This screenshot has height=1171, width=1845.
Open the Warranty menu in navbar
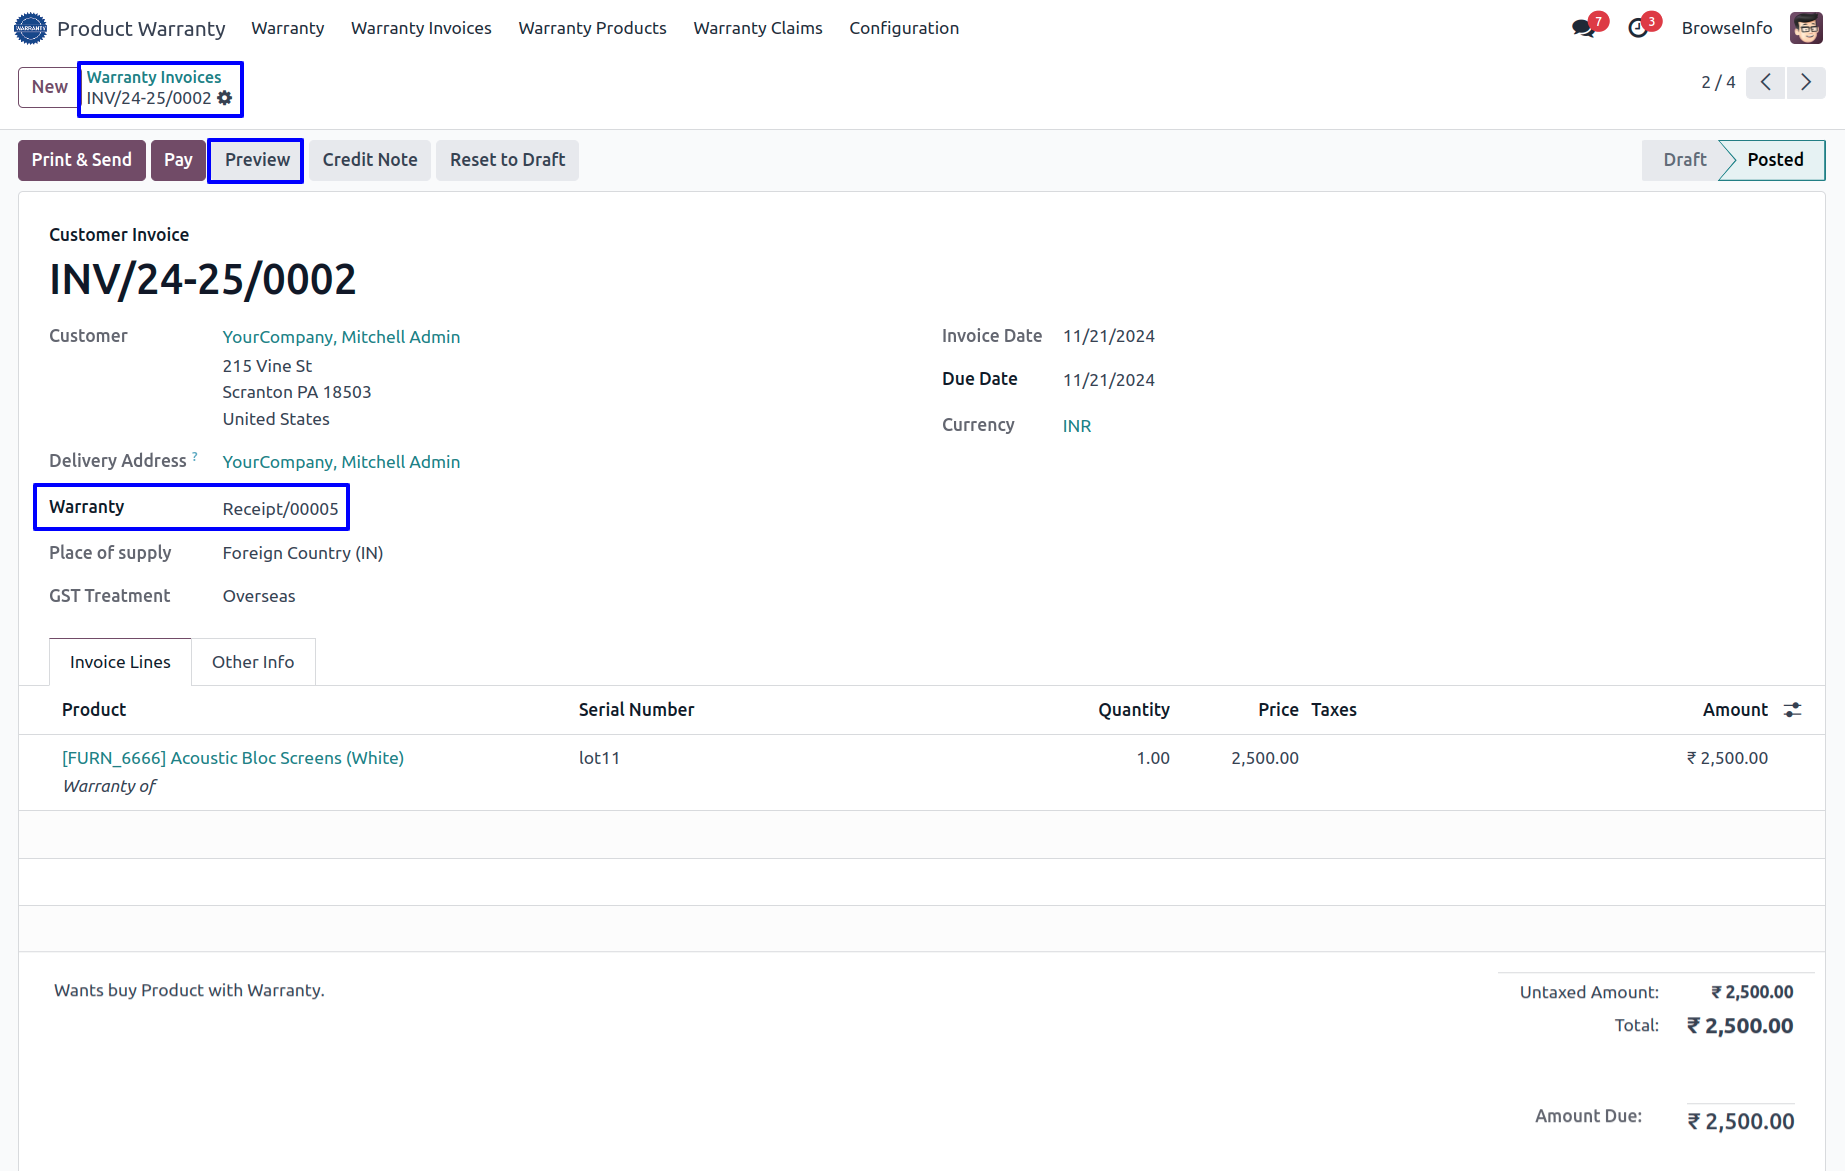pyautogui.click(x=287, y=28)
